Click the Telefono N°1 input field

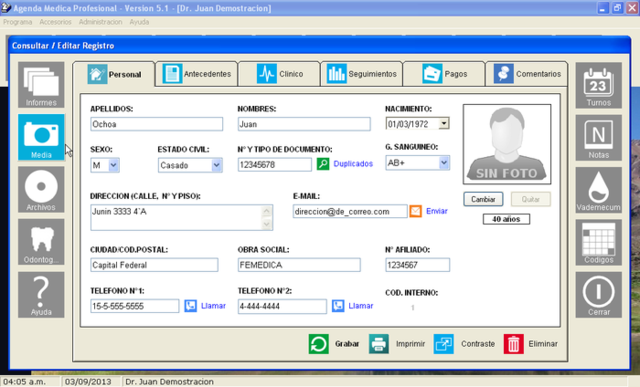(x=135, y=306)
